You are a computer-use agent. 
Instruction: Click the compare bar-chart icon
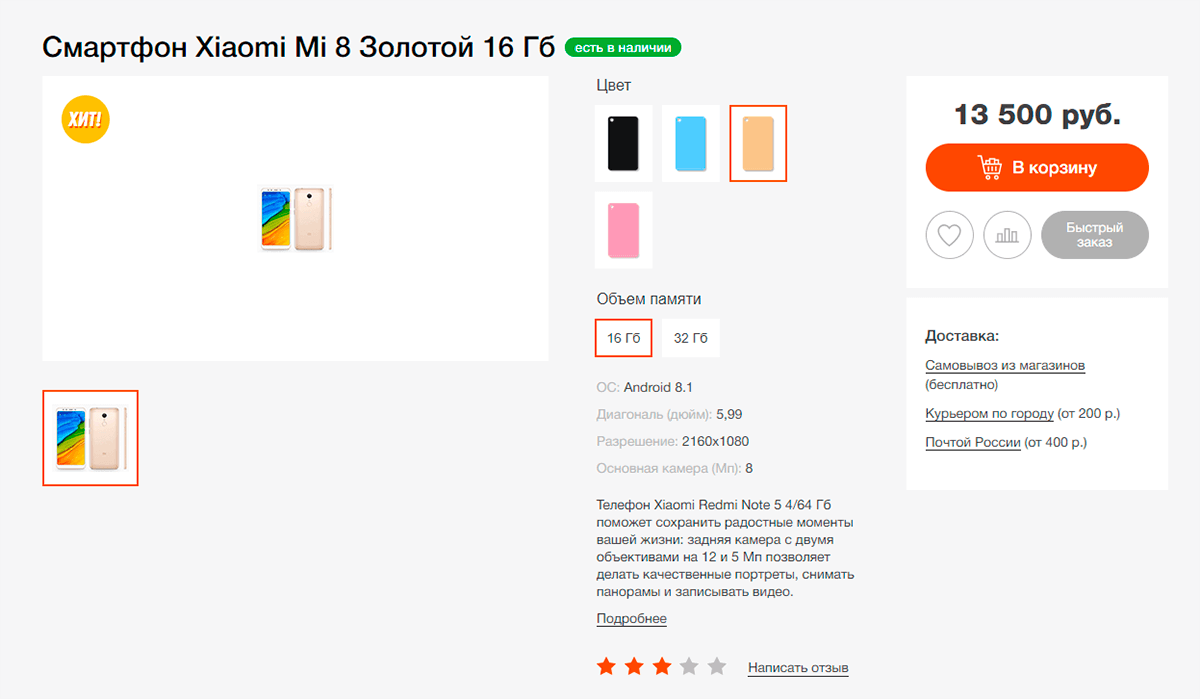click(1007, 236)
